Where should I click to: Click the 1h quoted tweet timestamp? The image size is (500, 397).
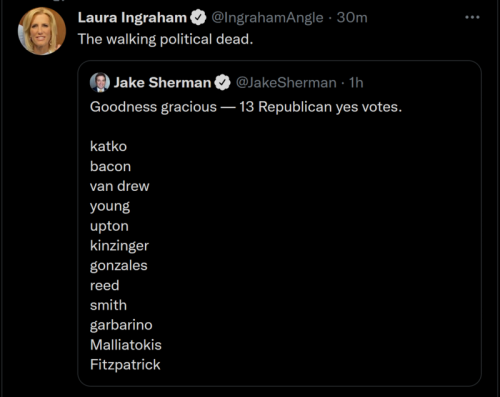click(x=356, y=83)
